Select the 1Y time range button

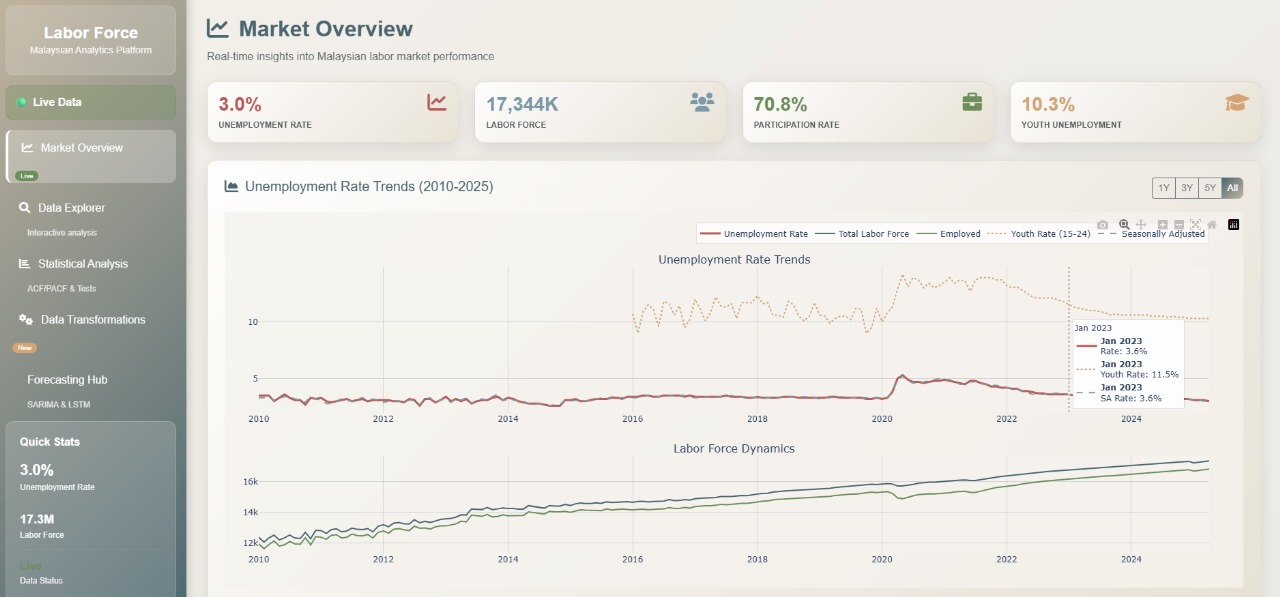pyautogui.click(x=1163, y=188)
